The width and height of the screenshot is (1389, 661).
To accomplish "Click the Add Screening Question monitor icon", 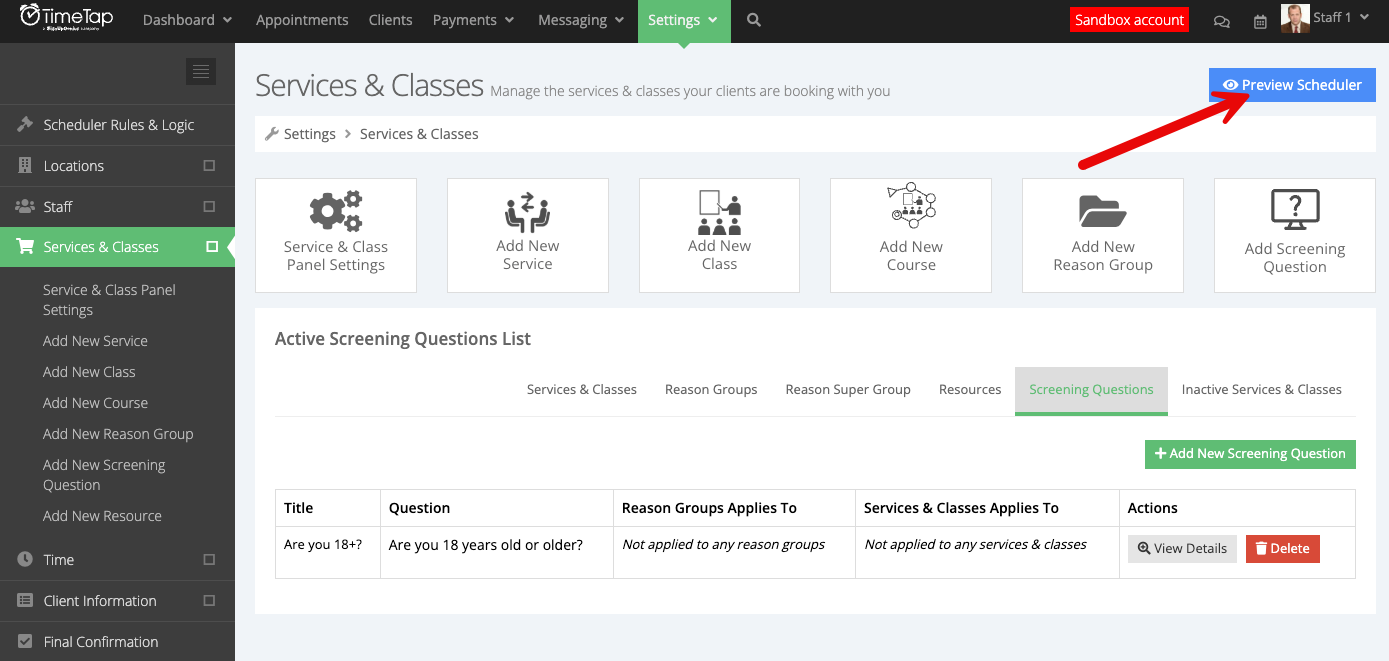I will pos(1295,211).
